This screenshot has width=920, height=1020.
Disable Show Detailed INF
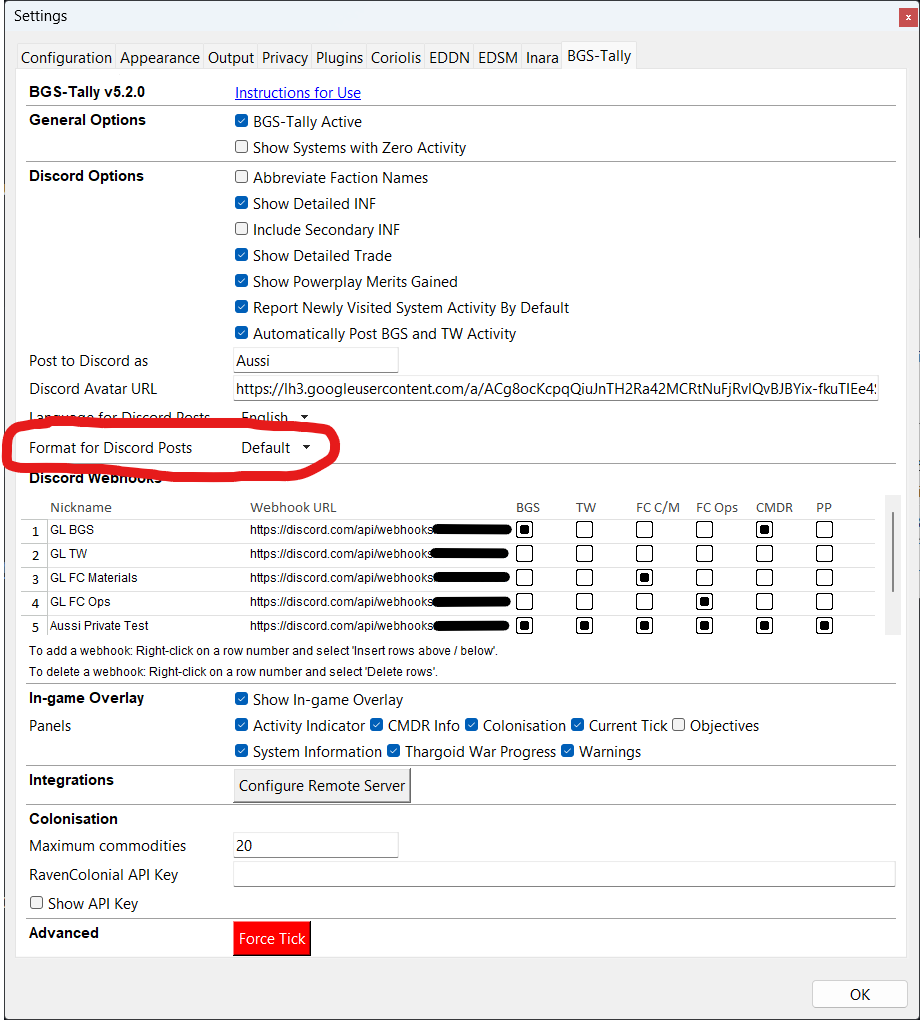241,203
